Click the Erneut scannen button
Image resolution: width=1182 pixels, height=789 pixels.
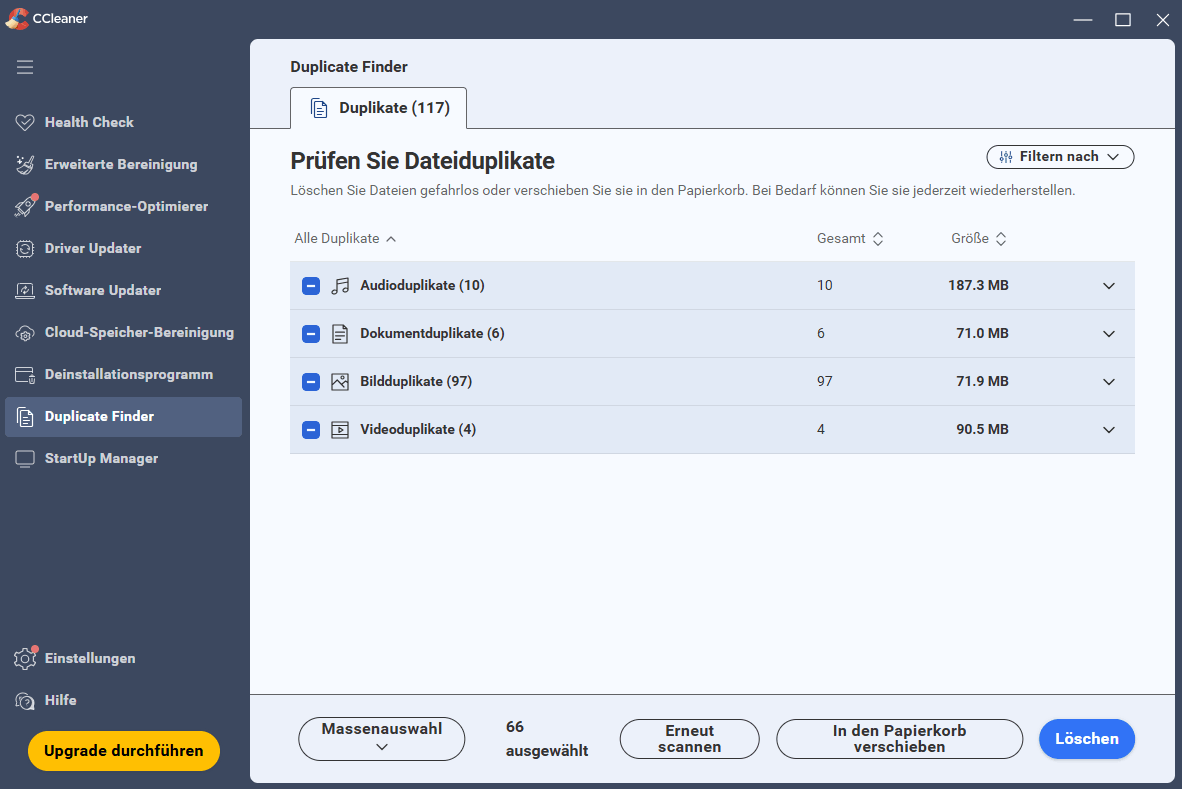689,739
